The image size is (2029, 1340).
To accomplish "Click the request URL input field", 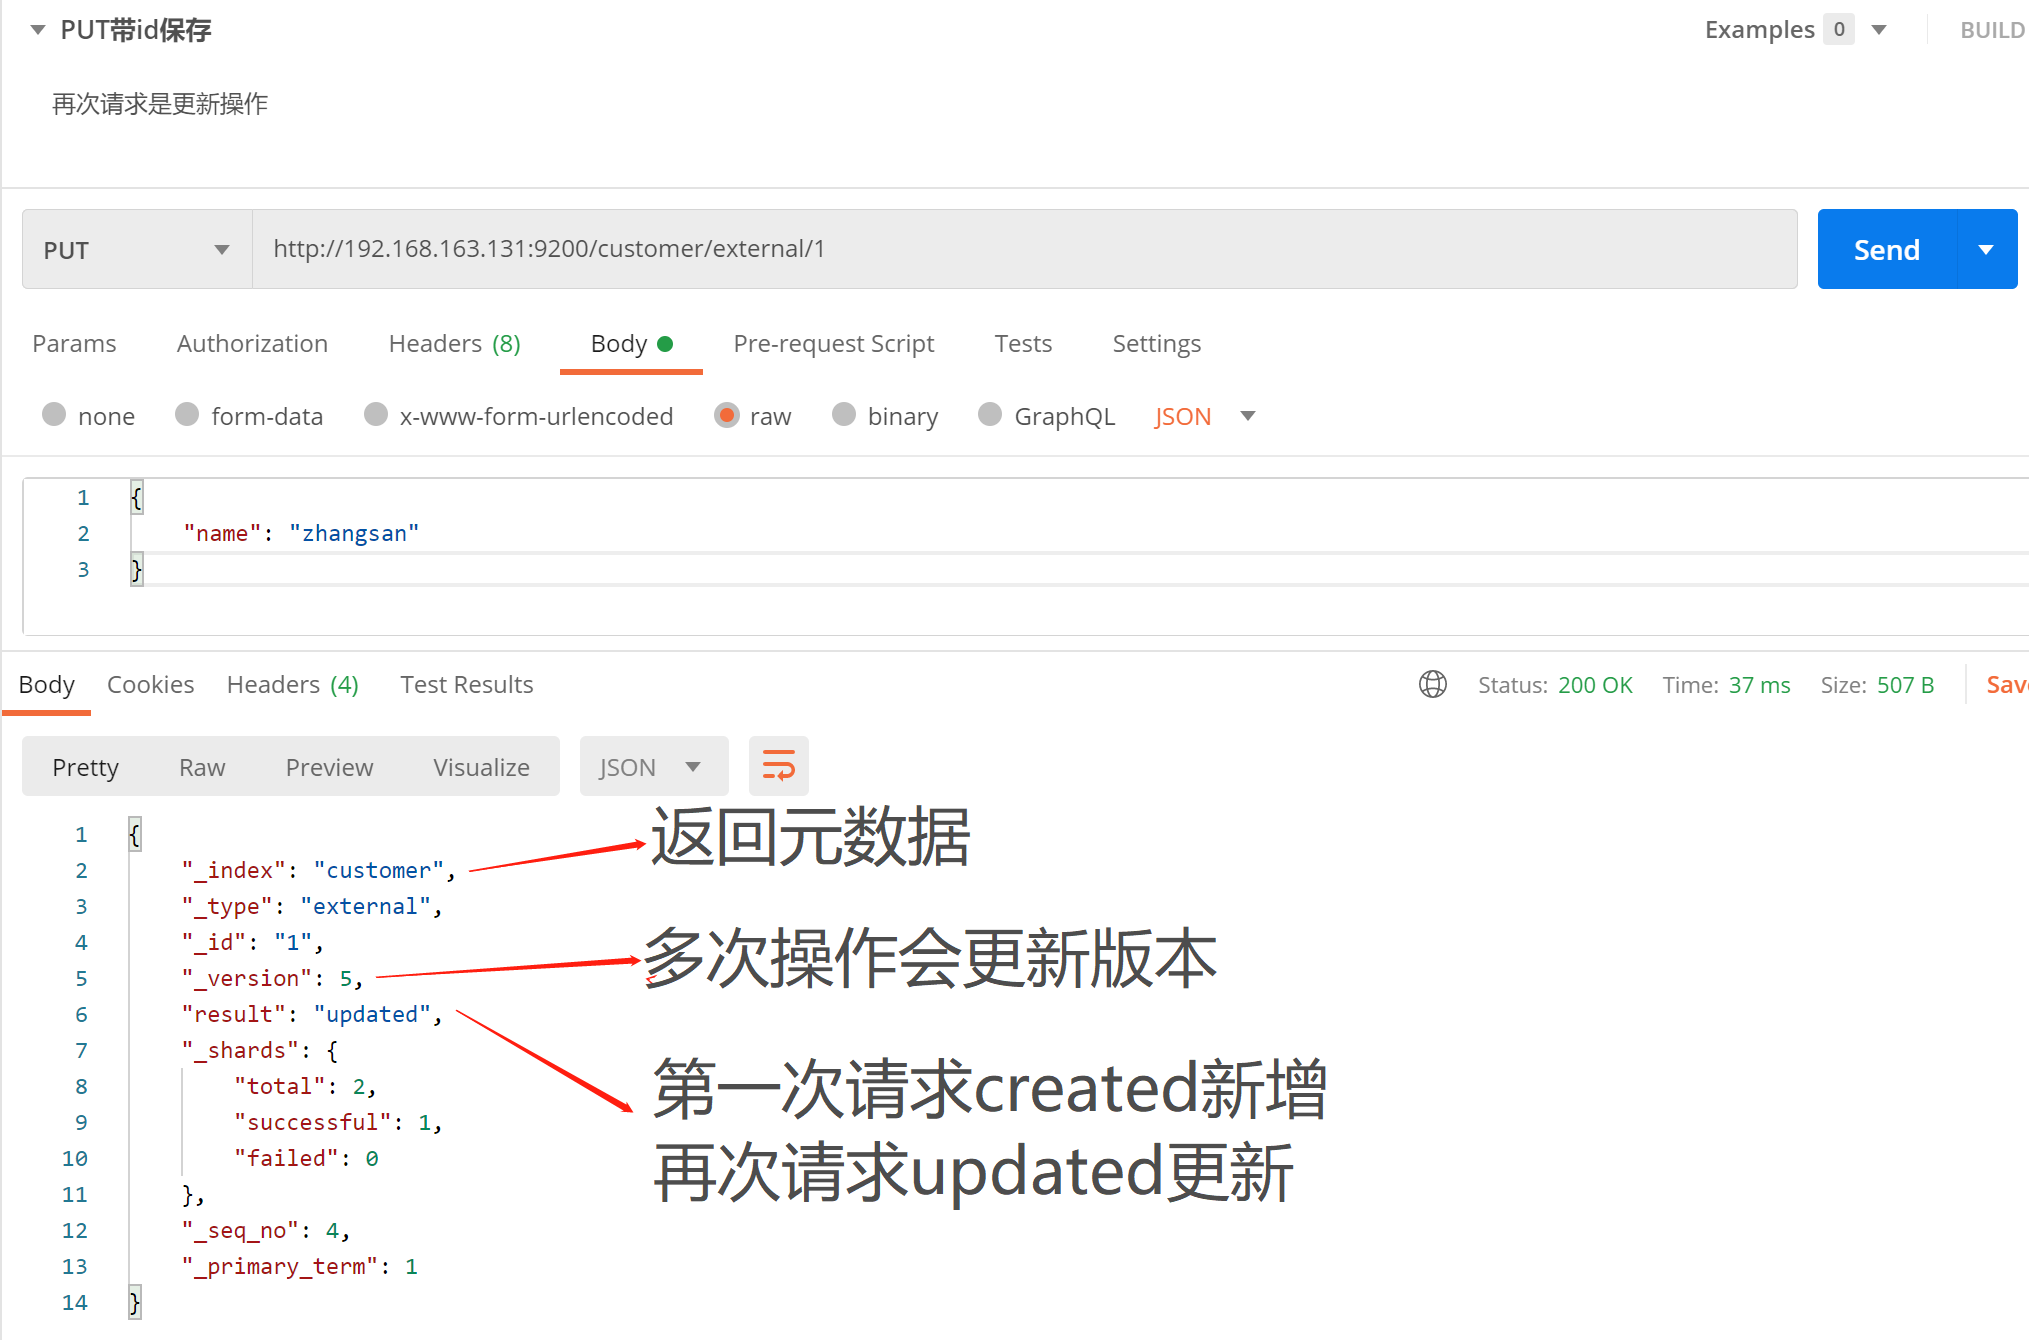I will tap(1024, 249).
